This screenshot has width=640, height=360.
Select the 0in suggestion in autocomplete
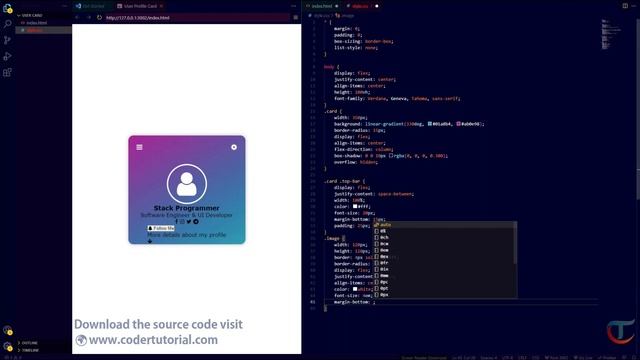click(x=443, y=269)
